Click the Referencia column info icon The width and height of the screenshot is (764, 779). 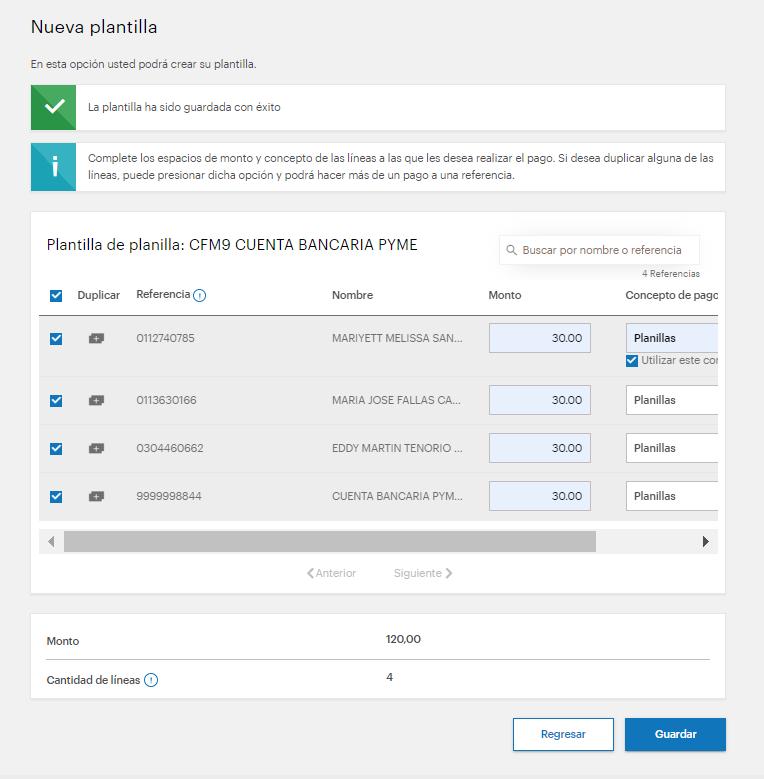click(x=199, y=295)
